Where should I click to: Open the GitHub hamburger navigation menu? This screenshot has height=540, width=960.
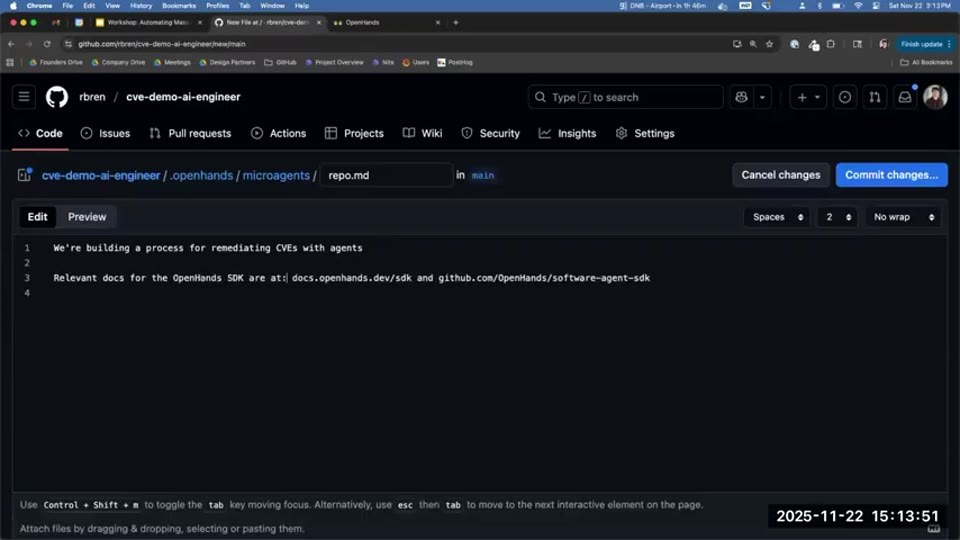24,97
